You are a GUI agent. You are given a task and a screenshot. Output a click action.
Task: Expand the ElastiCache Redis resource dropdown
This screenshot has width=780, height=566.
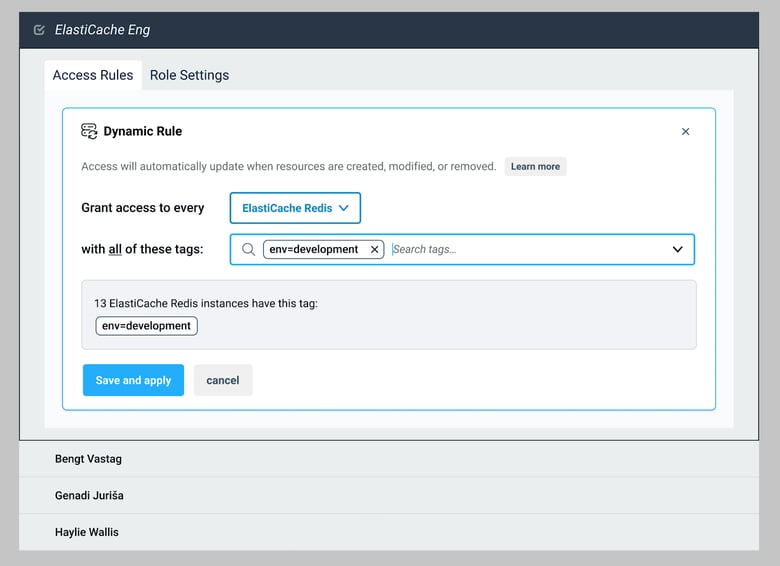pos(295,208)
